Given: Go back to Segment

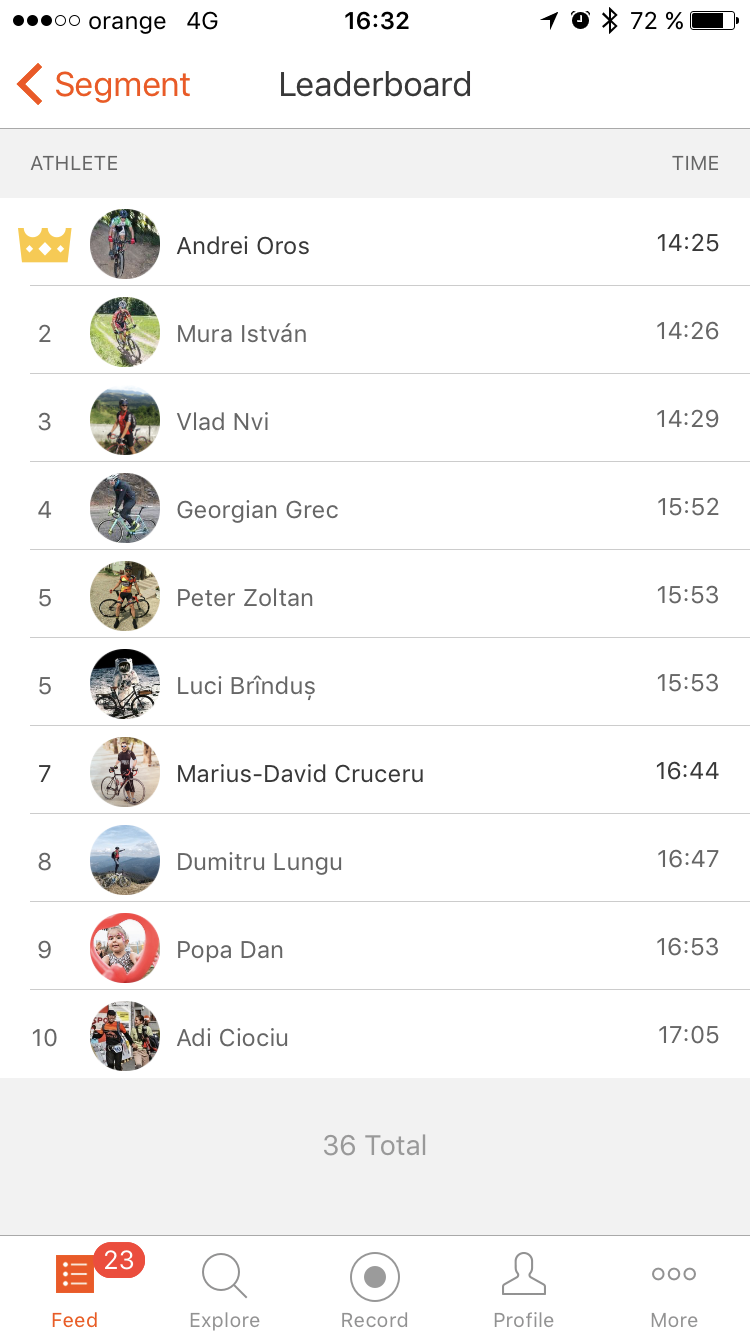Looking at the screenshot, I should (122, 85).
